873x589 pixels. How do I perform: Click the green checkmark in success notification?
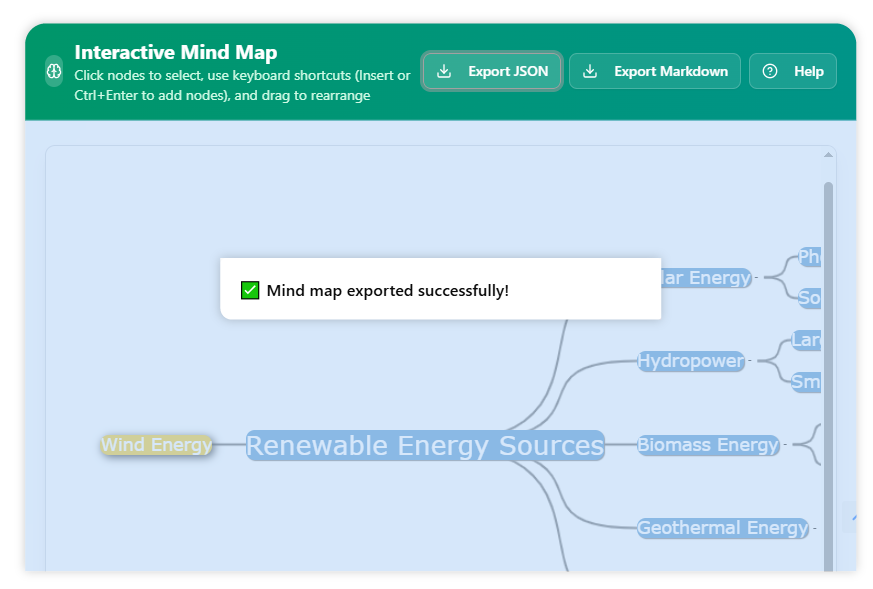tap(250, 291)
